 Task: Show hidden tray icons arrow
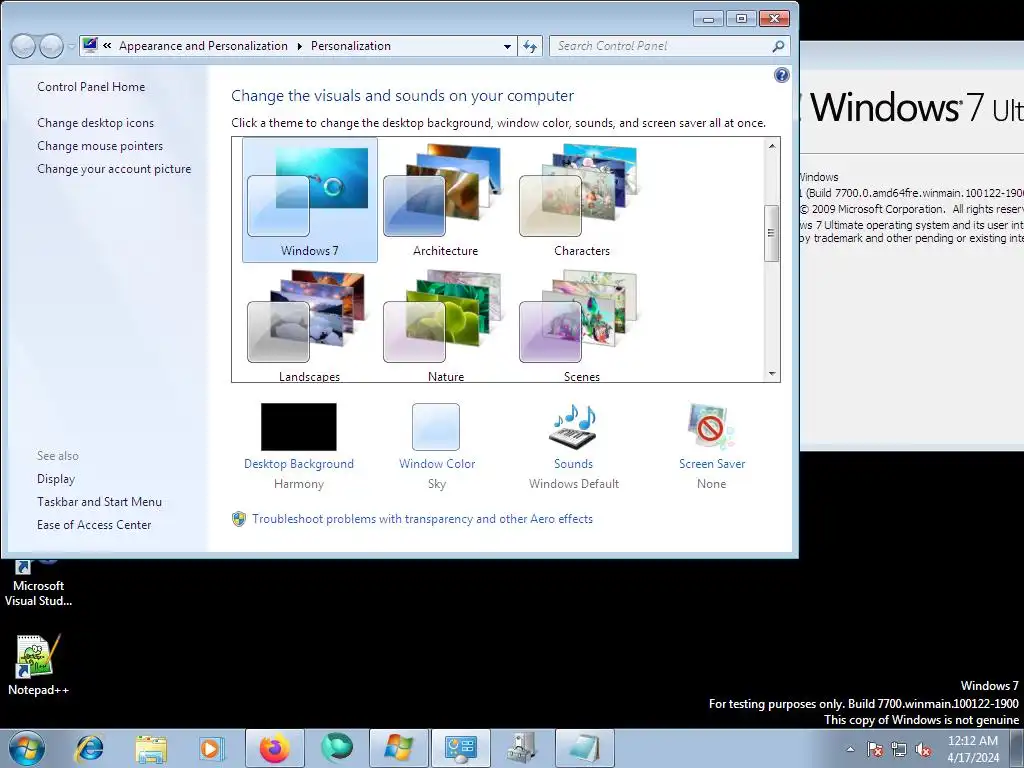pos(850,749)
